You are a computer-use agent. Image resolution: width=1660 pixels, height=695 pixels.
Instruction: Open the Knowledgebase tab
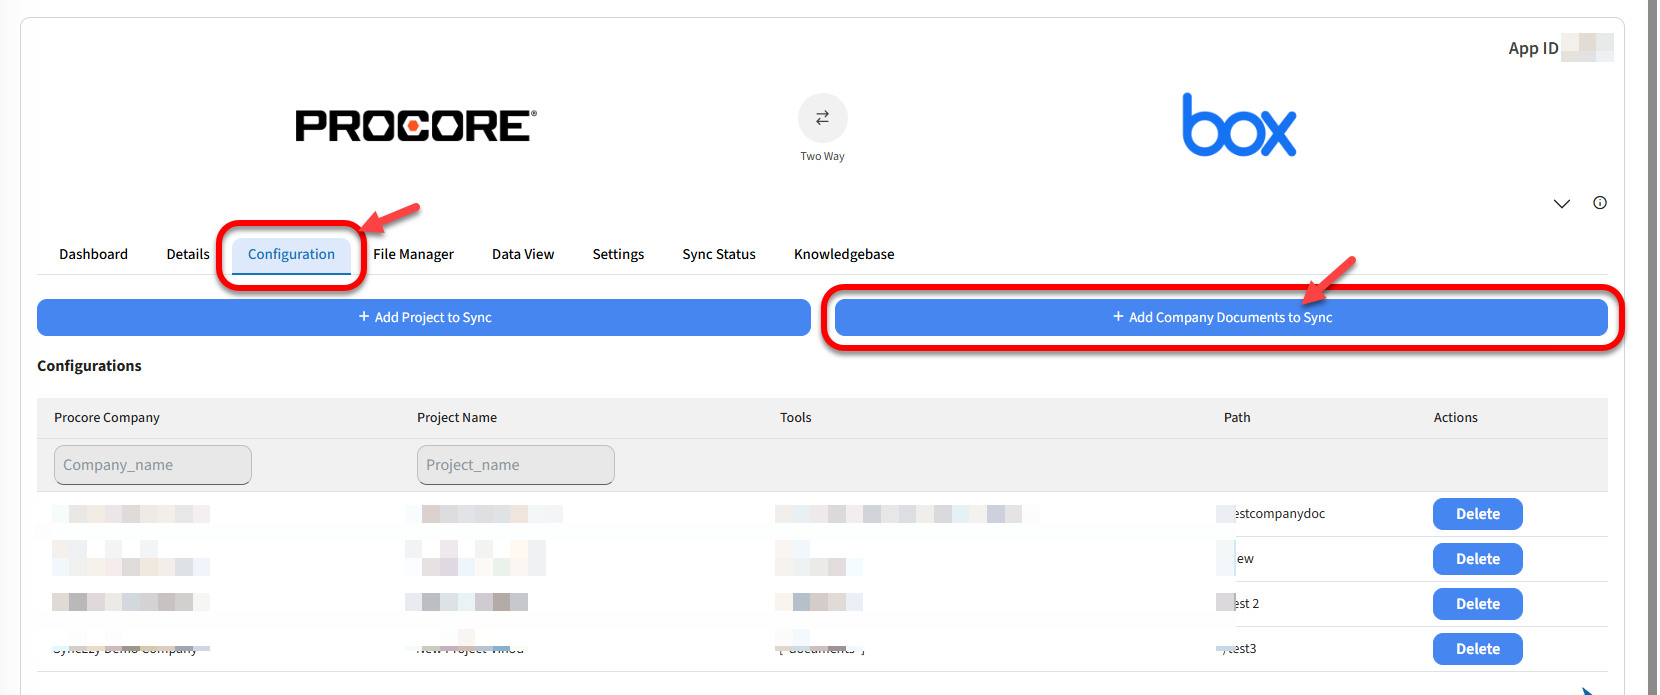tap(844, 254)
